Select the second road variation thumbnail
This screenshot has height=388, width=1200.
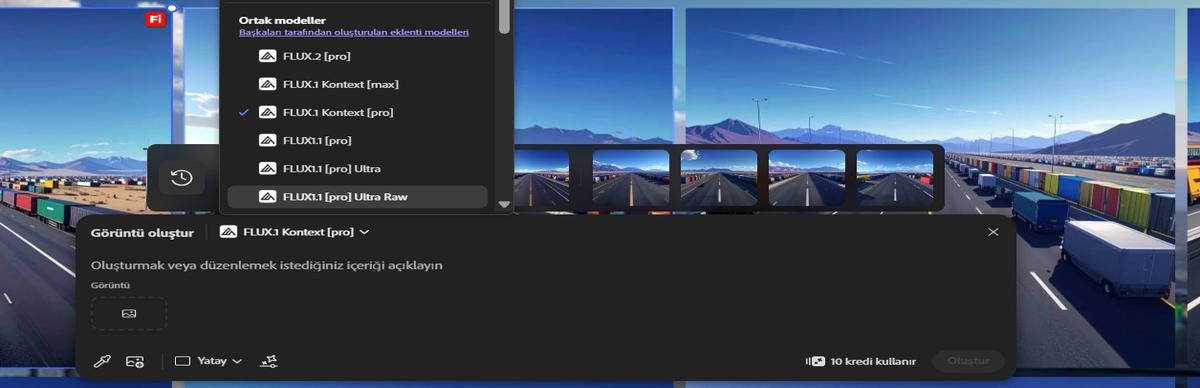click(x=631, y=178)
